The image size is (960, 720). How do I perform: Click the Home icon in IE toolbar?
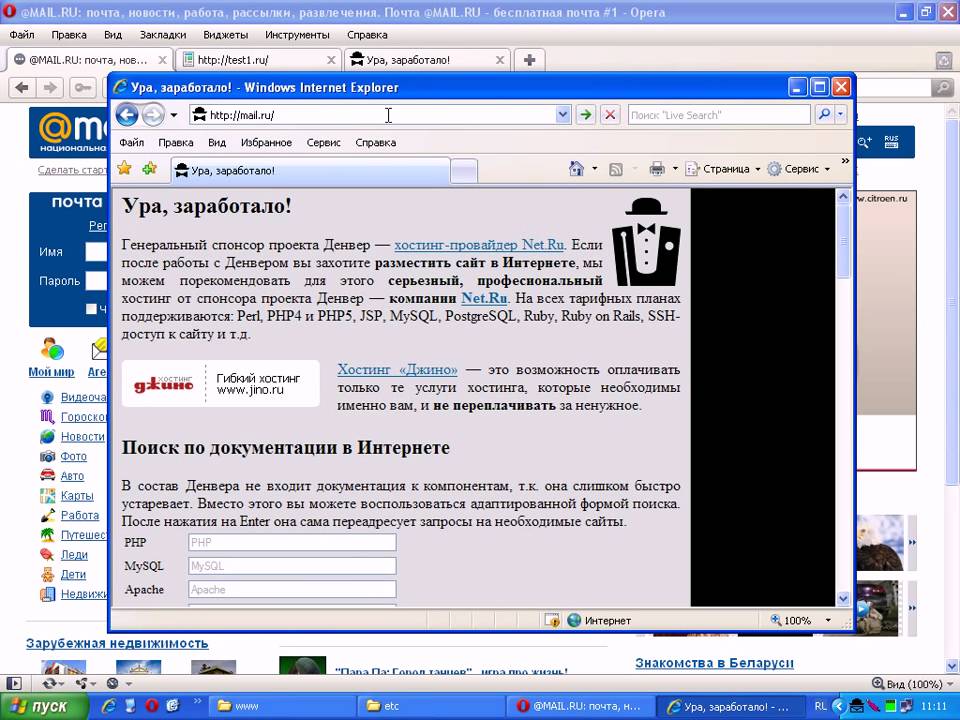pyautogui.click(x=576, y=169)
